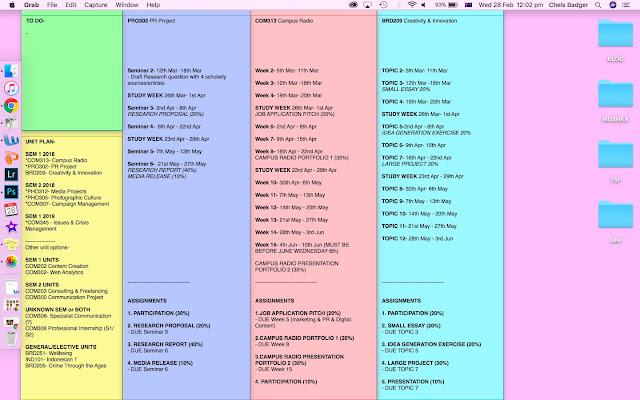640x400 pixels.
Task: Open the Word document stack in dock
Action: 12,287
